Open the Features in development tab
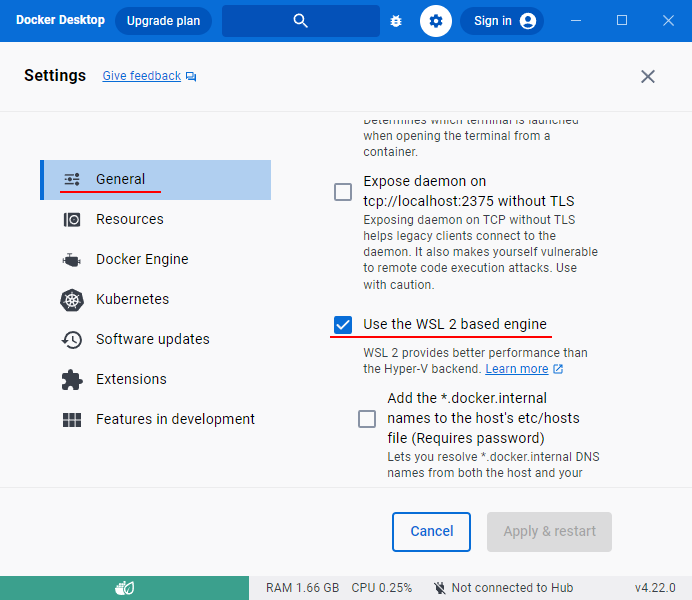Image resolution: width=692 pixels, height=600 pixels. tap(155, 419)
